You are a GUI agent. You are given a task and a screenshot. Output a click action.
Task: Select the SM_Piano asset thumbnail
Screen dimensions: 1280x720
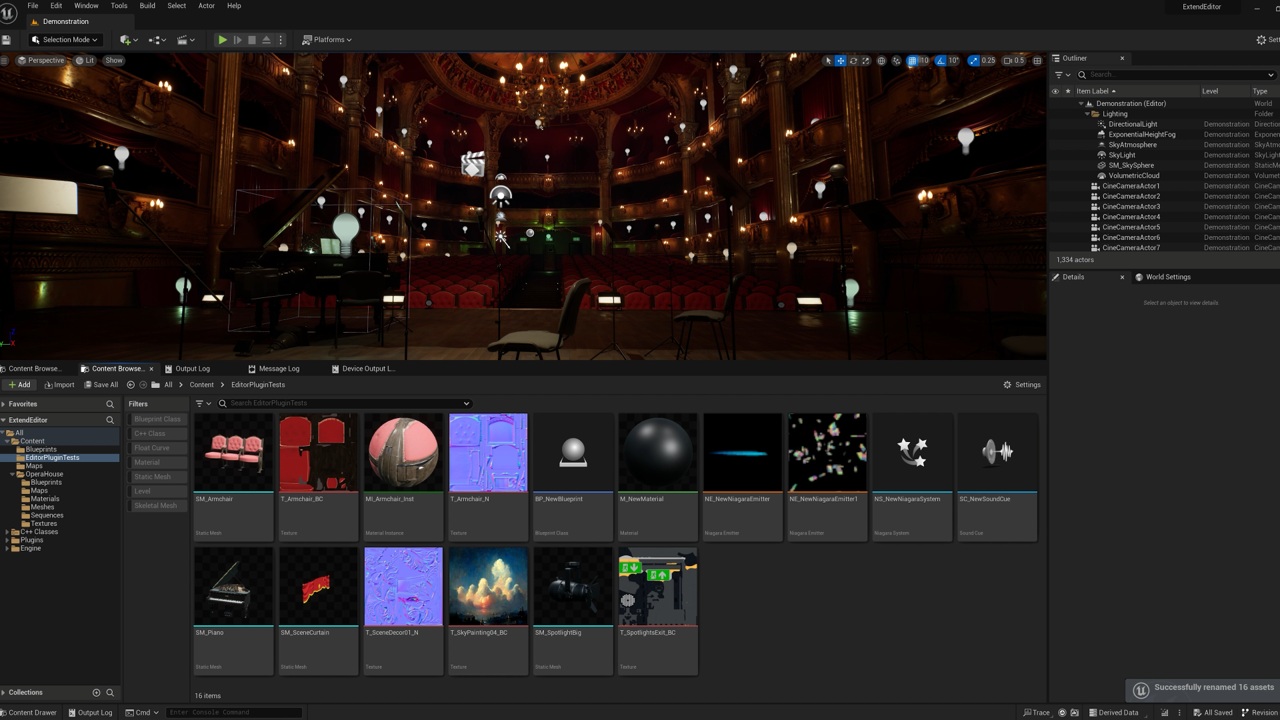pyautogui.click(x=233, y=586)
